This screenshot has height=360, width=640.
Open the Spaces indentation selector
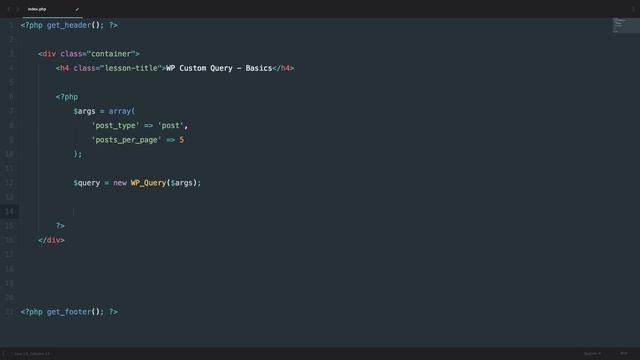click(592, 353)
